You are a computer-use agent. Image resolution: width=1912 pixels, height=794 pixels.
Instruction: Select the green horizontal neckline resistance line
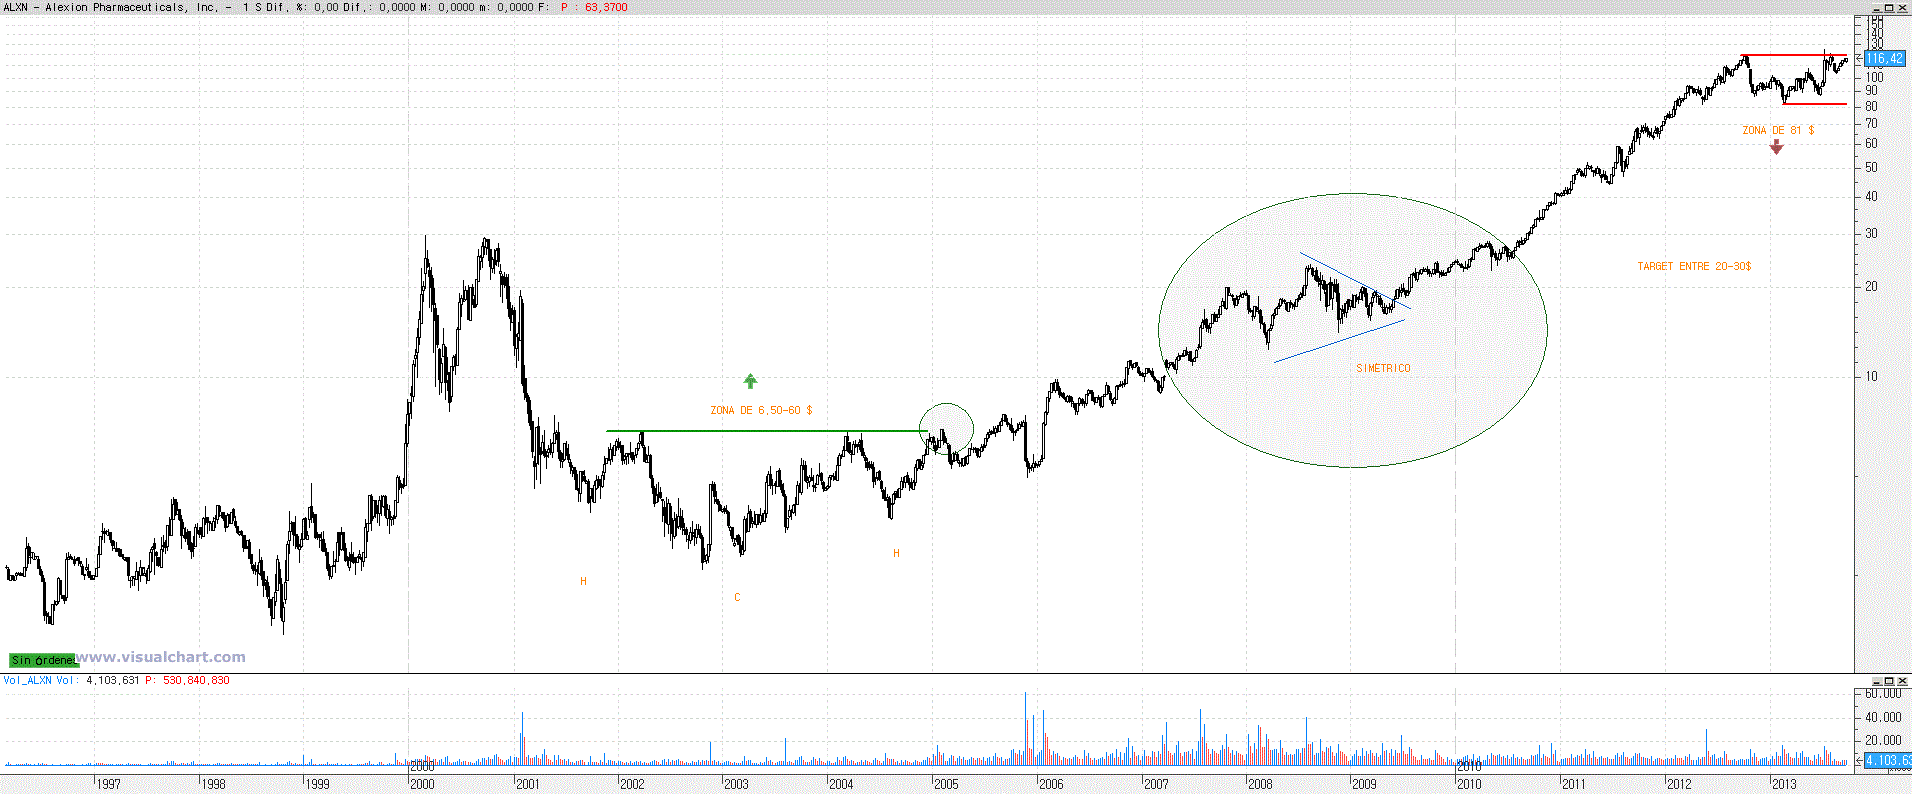click(x=768, y=431)
